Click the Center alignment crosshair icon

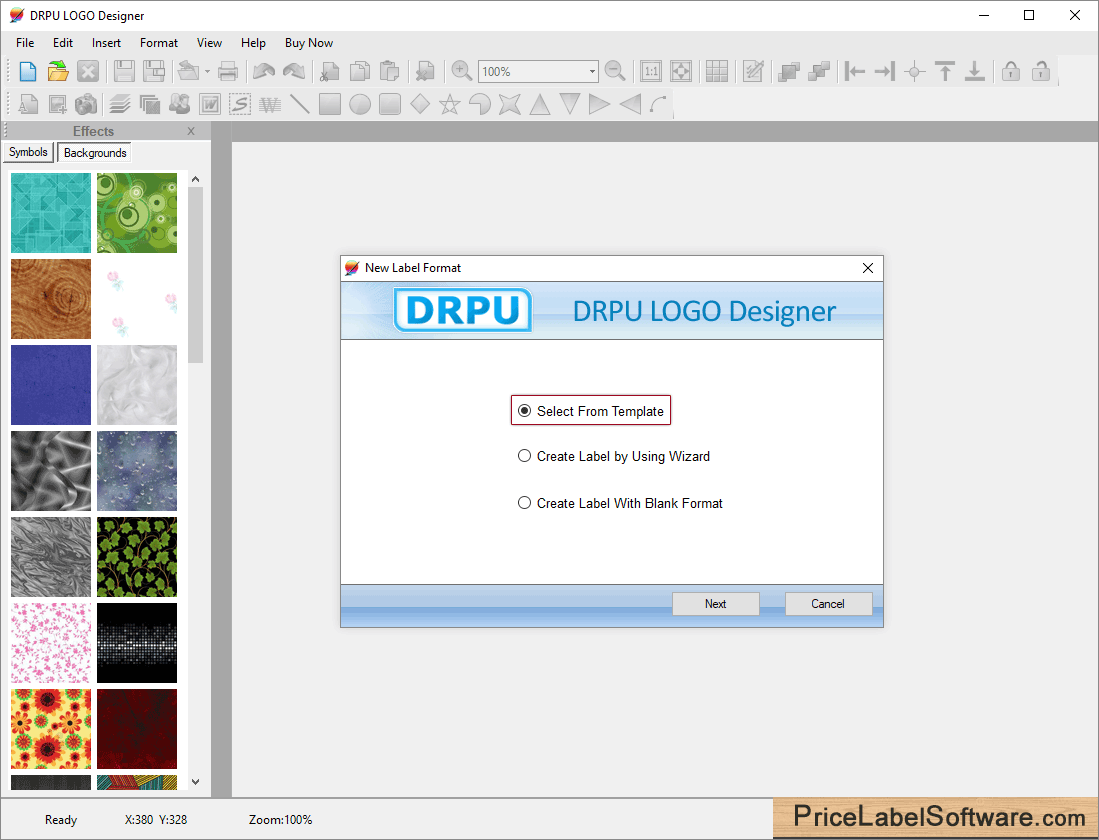coord(915,72)
